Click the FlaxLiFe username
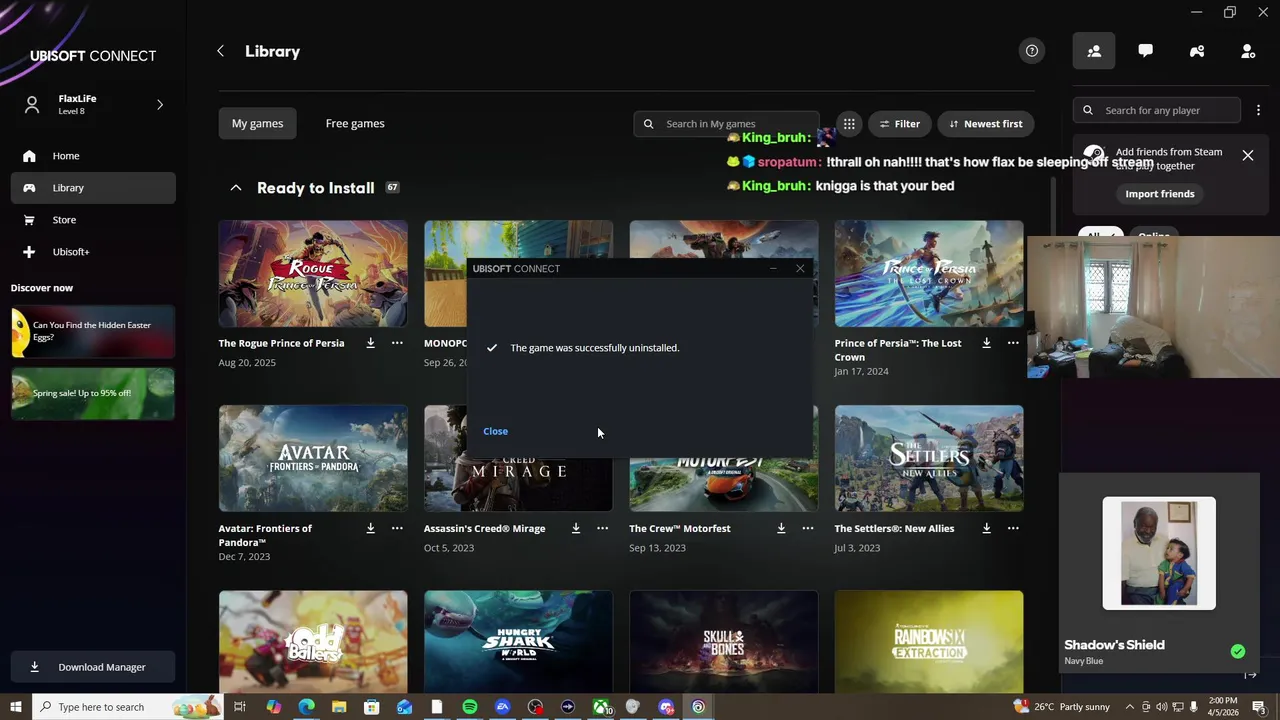This screenshot has width=1280, height=720. tap(77, 98)
